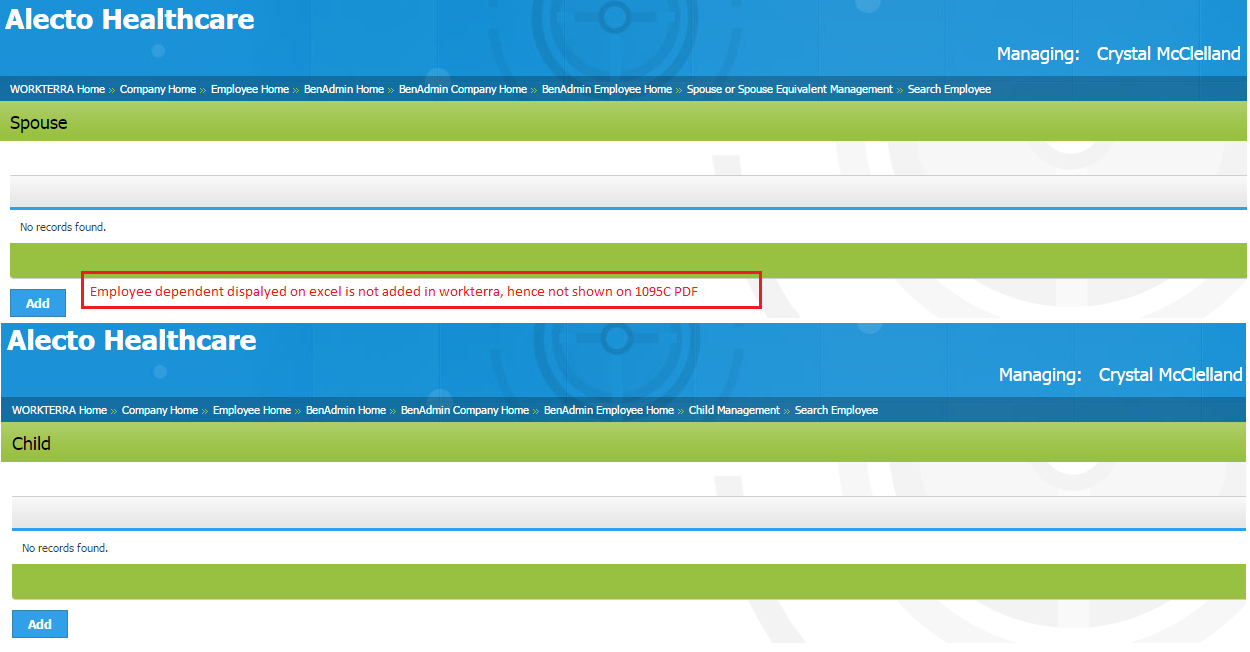Go to BenAdmin Company Home in the Child breadcrumb
Image resolution: width=1250 pixels, height=652 pixels.
pyautogui.click(x=465, y=410)
